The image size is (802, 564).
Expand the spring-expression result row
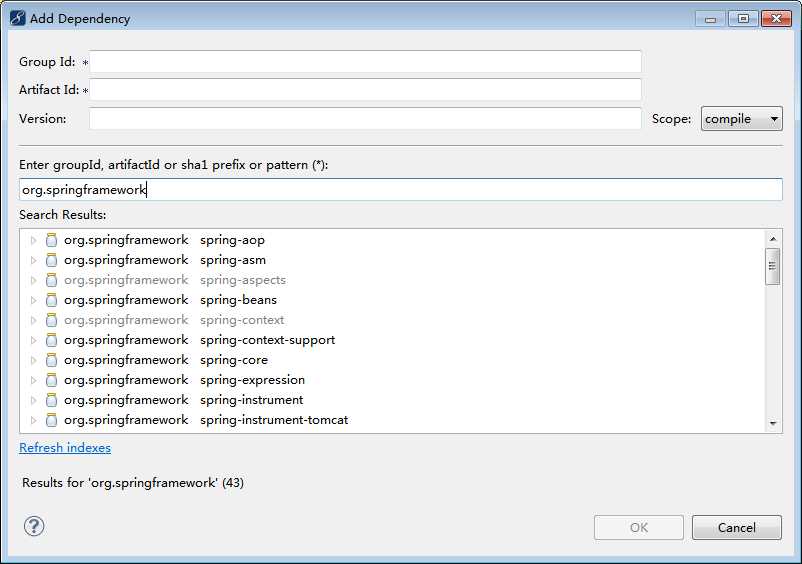pos(33,380)
